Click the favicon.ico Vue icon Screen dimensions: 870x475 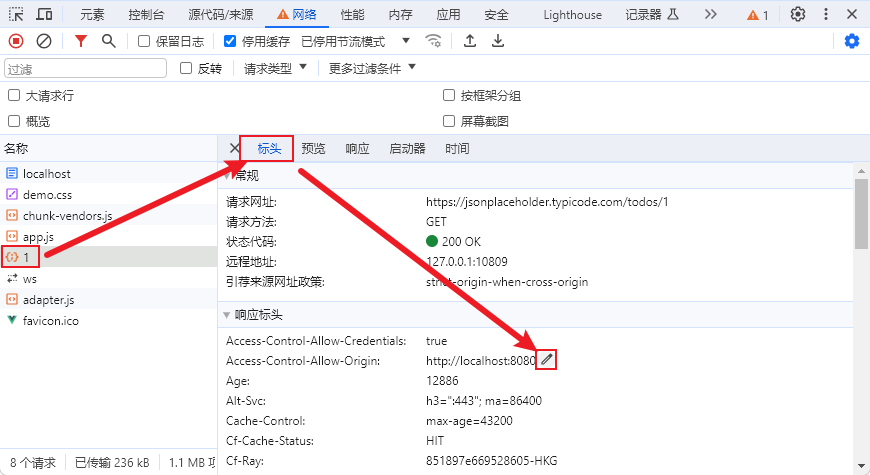coord(12,320)
